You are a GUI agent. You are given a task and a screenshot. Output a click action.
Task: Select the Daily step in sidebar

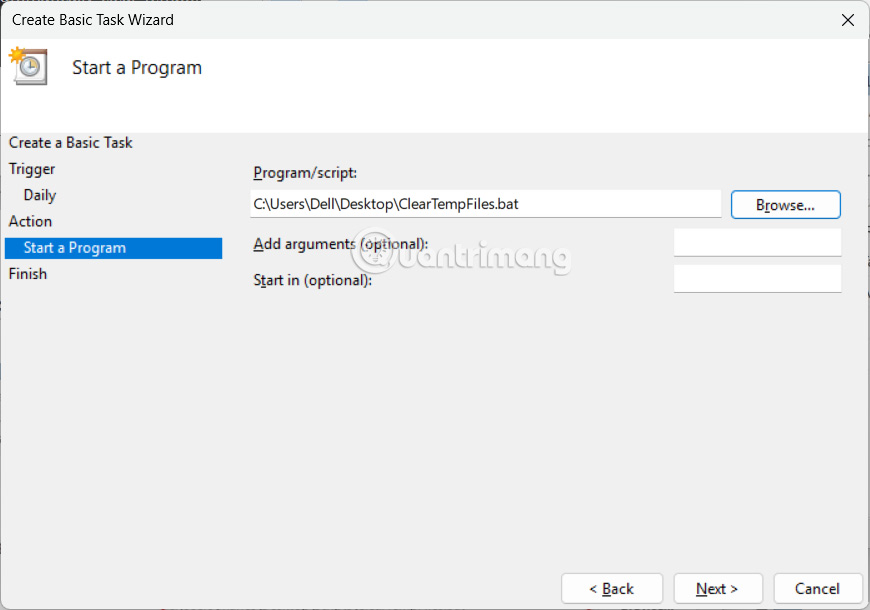click(x=39, y=195)
